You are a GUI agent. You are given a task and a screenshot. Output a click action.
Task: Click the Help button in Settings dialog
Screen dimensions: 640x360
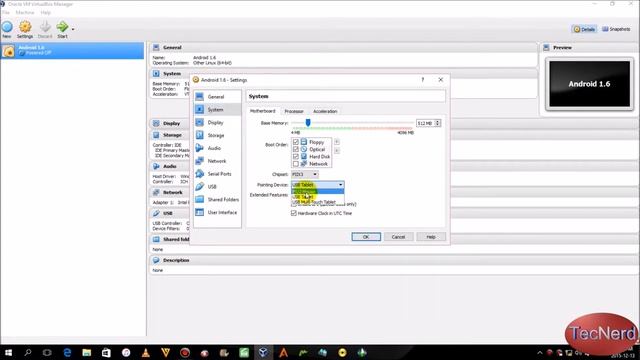[x=431, y=237]
